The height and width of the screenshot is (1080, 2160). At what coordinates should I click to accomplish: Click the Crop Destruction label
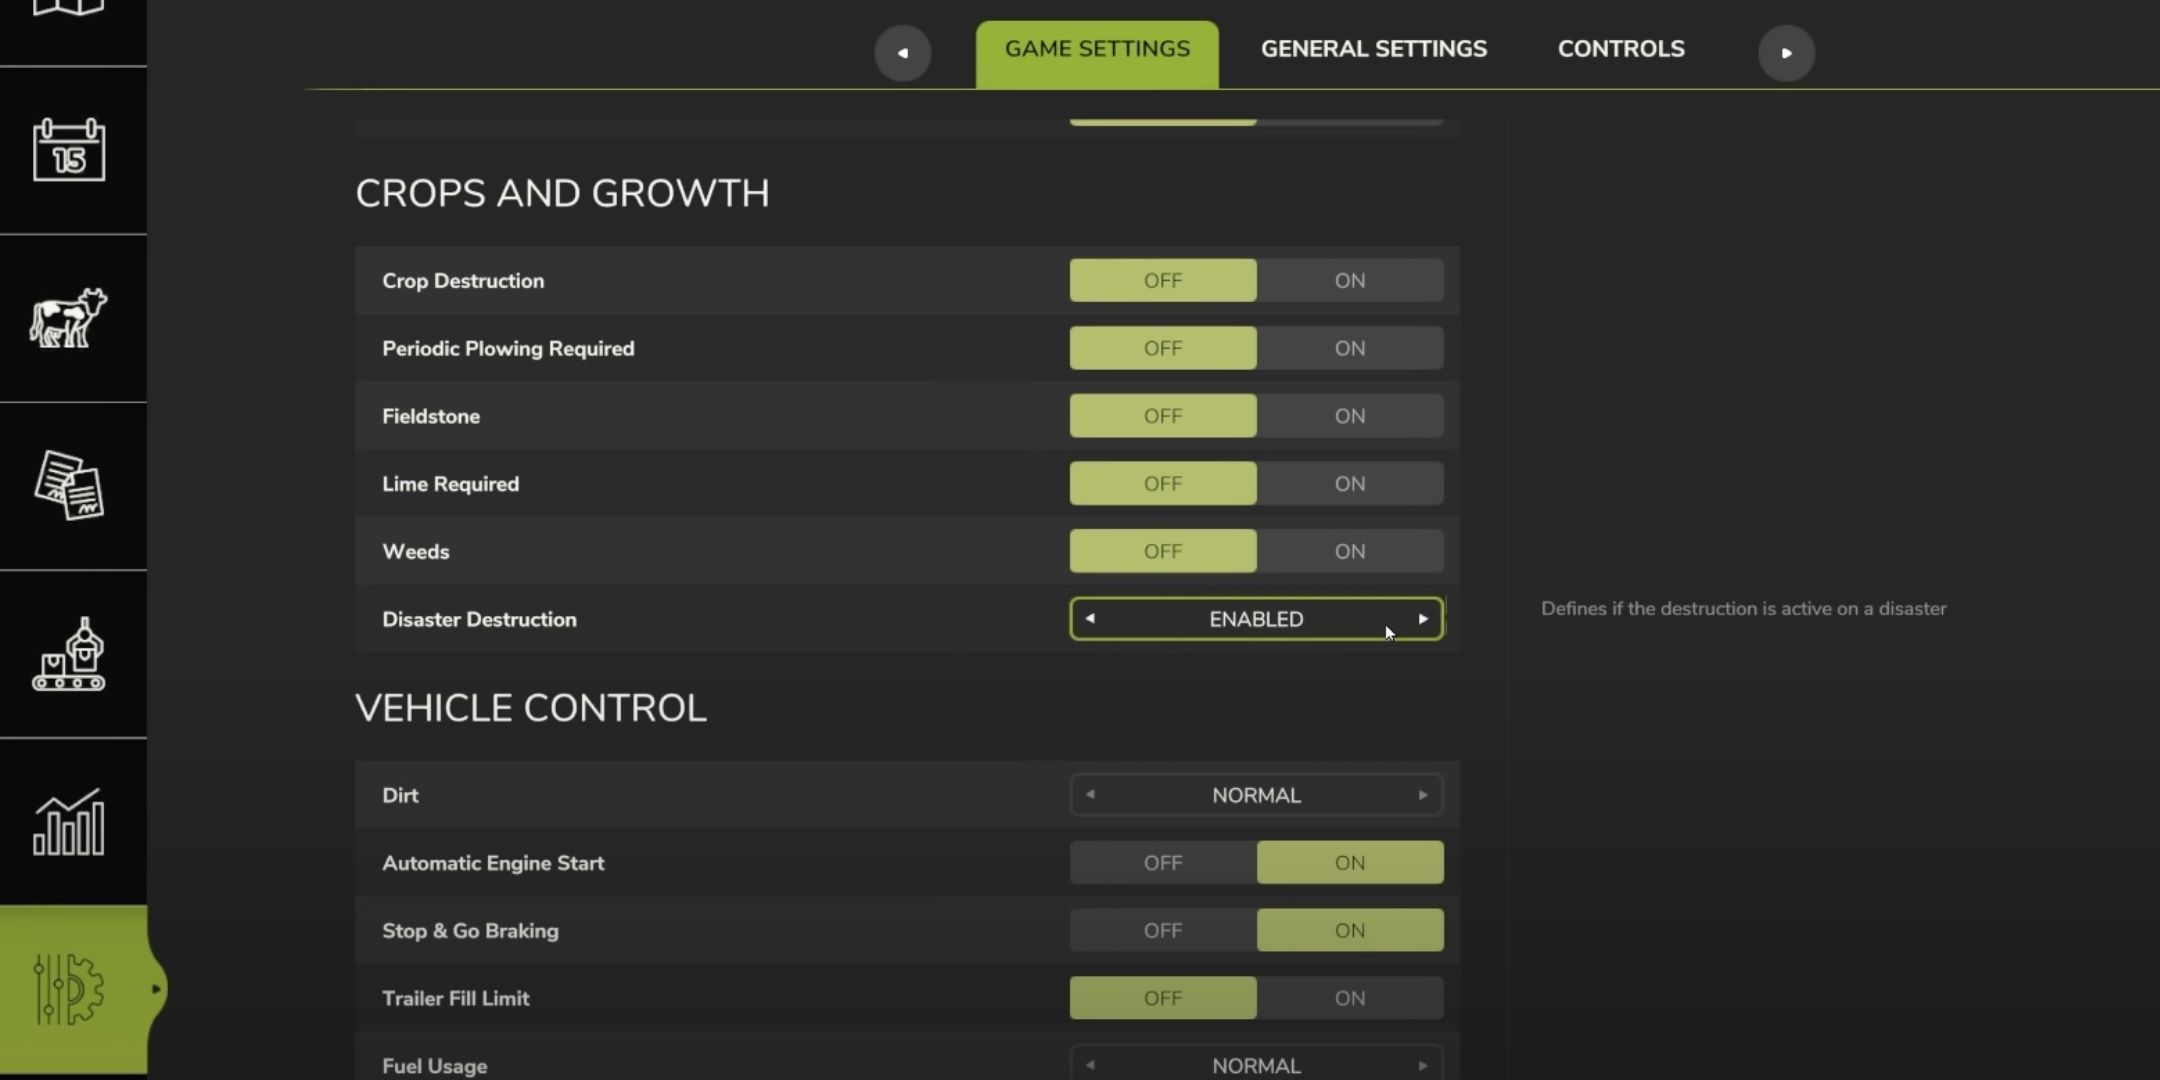point(463,281)
